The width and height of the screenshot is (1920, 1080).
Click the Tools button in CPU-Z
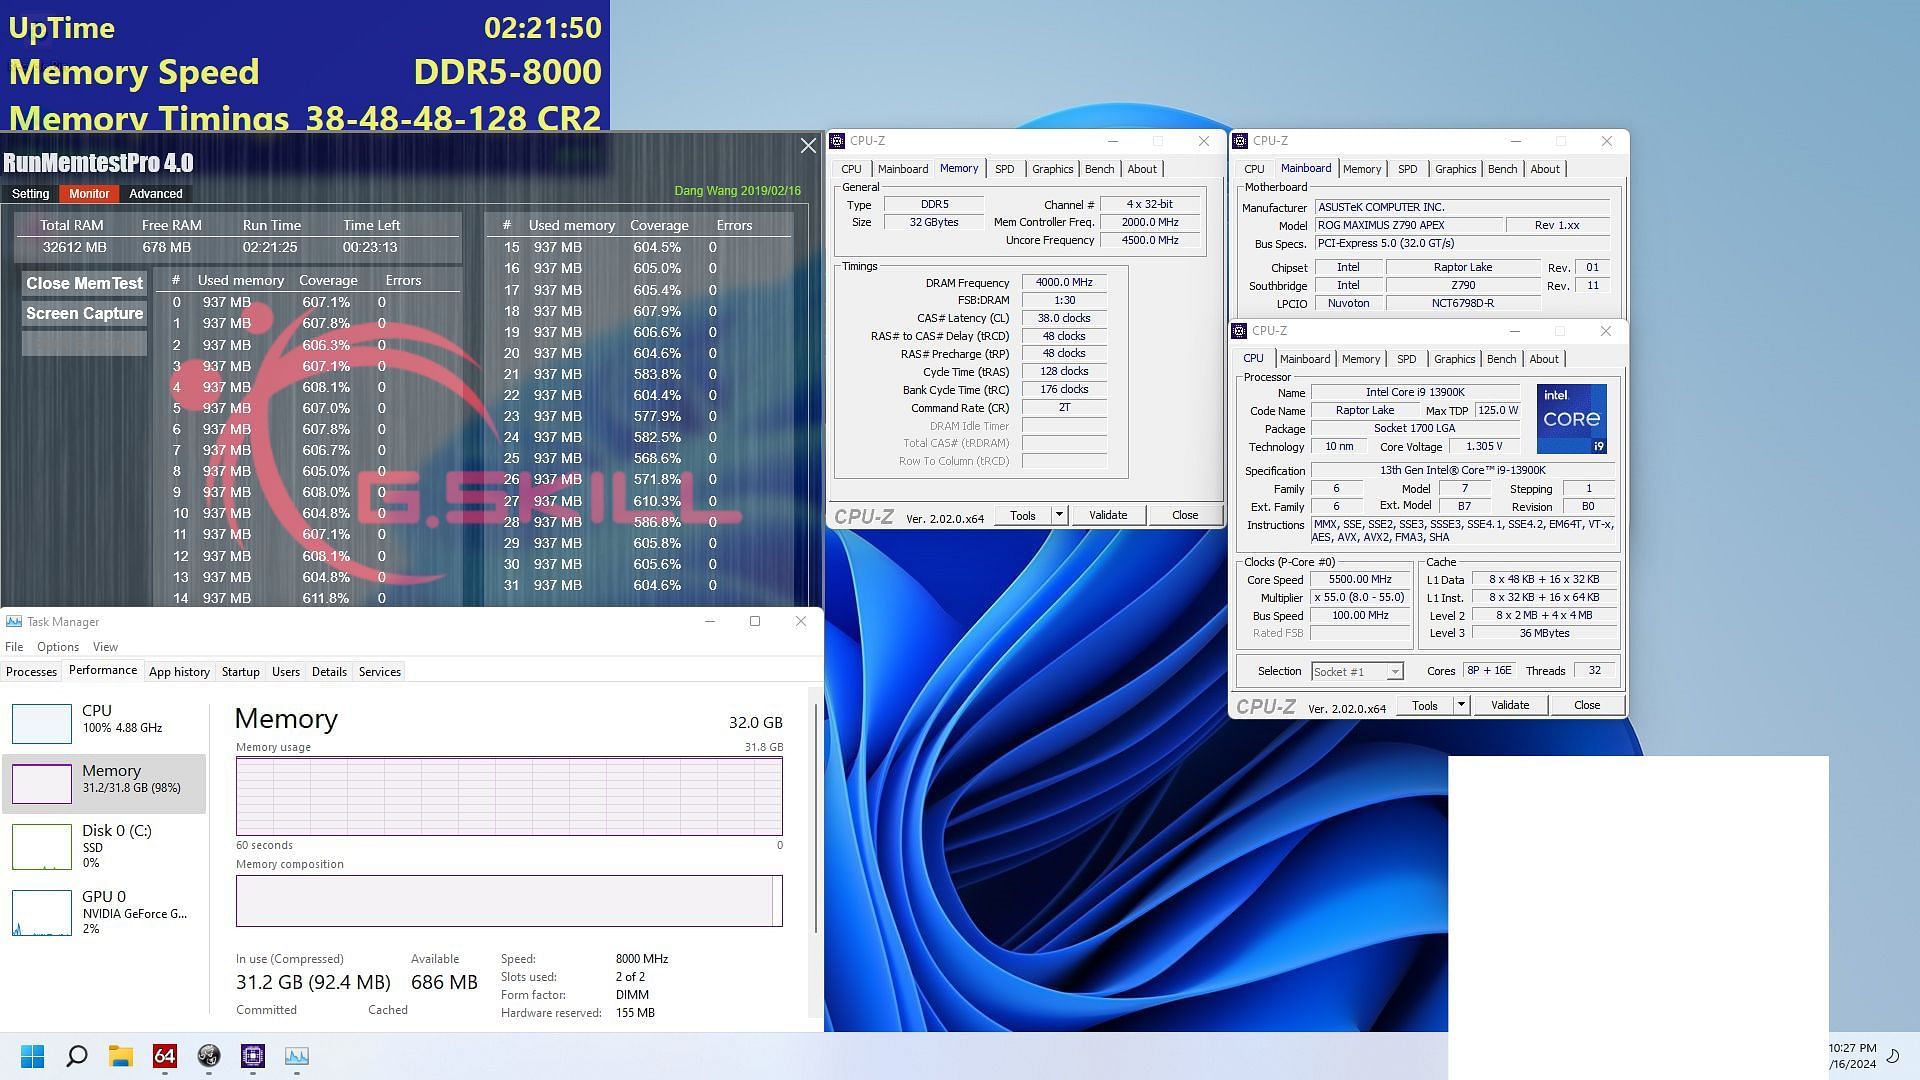coord(1423,704)
